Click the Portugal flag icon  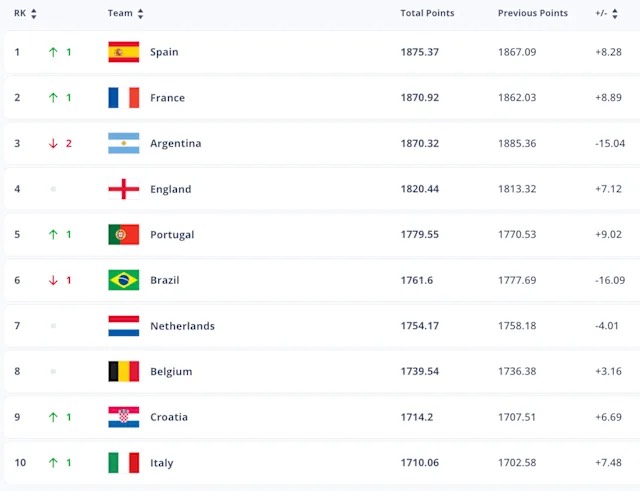coord(124,234)
